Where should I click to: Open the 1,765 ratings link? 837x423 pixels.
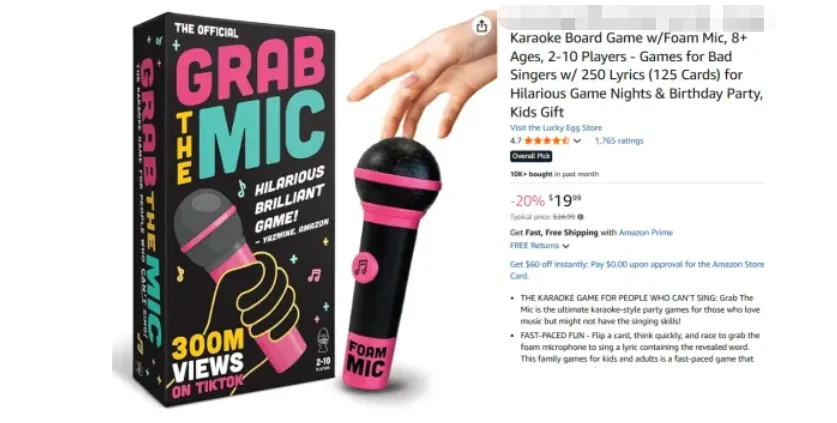pos(619,141)
